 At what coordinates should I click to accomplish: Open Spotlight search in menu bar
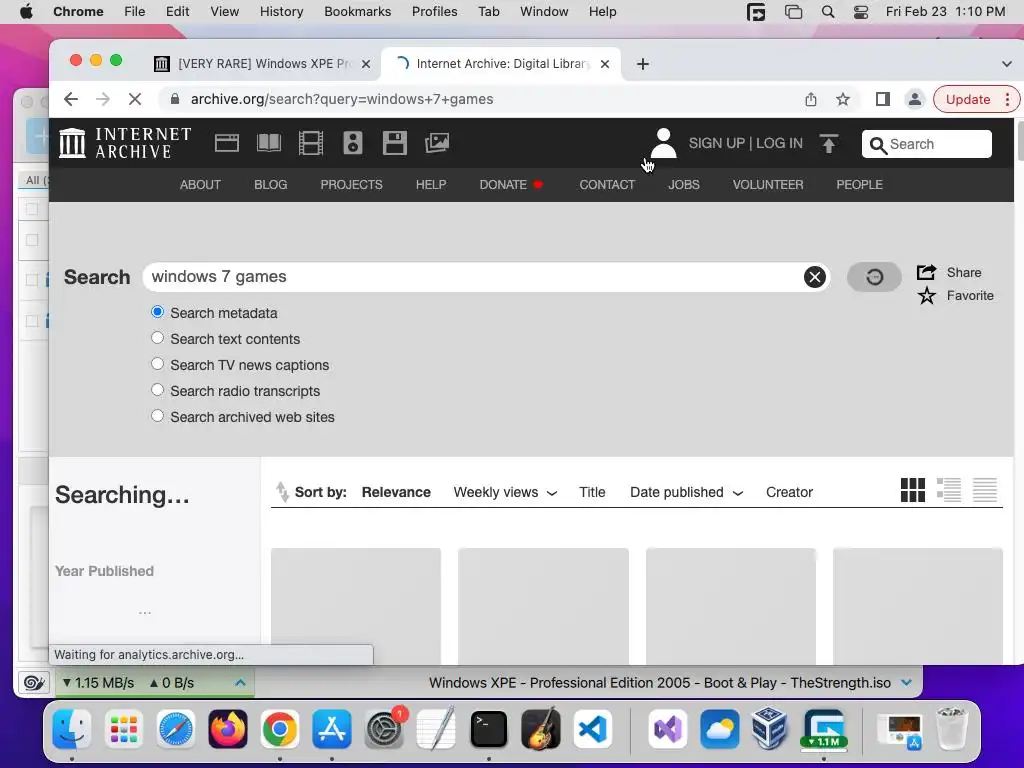pos(827,12)
